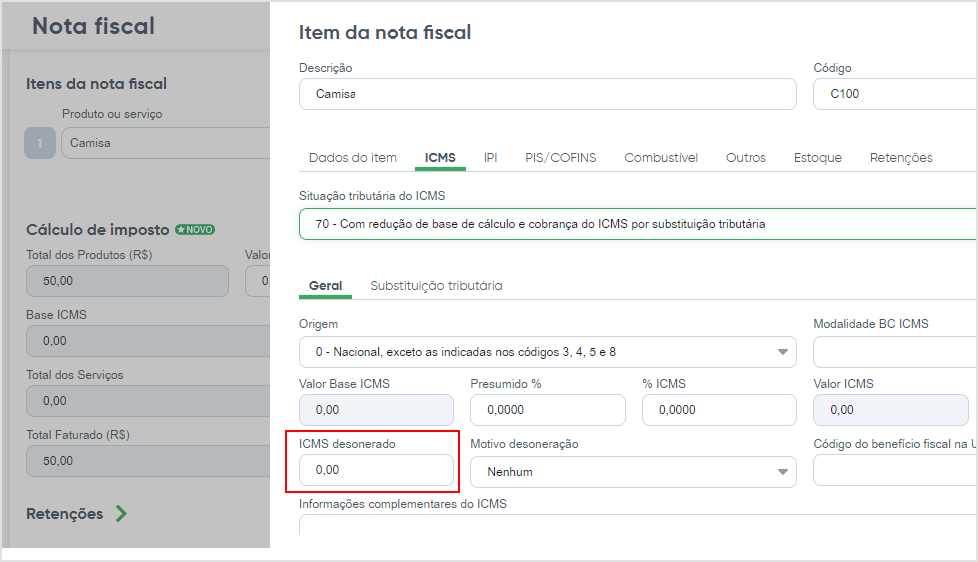Open the PIS/COFINS tab
The height and width of the screenshot is (562, 978).
[560, 158]
